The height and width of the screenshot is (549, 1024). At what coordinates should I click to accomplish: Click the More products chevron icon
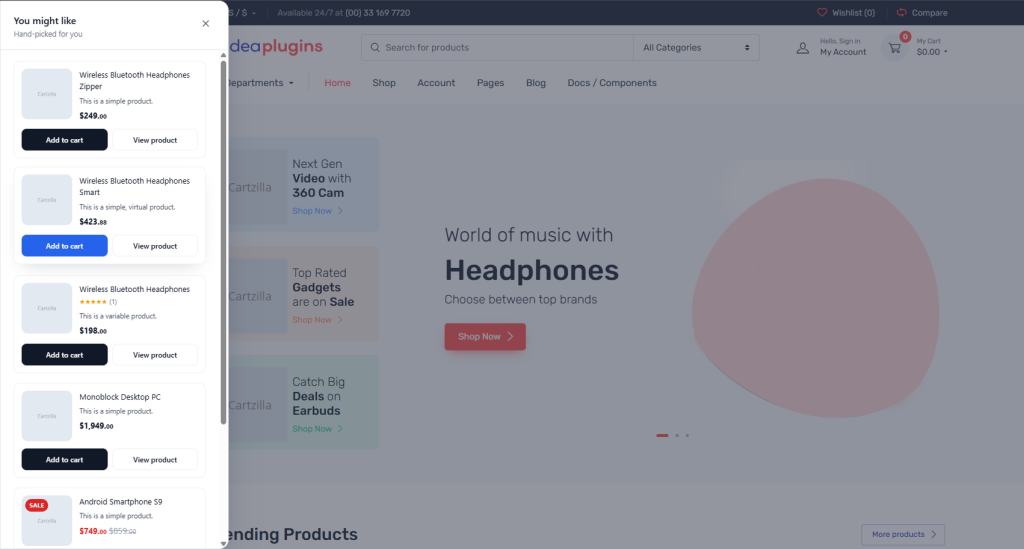[933, 535]
